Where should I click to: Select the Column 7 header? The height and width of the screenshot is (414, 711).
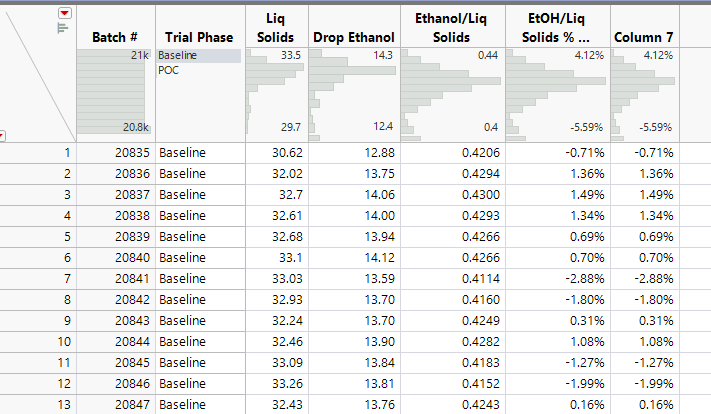point(644,37)
